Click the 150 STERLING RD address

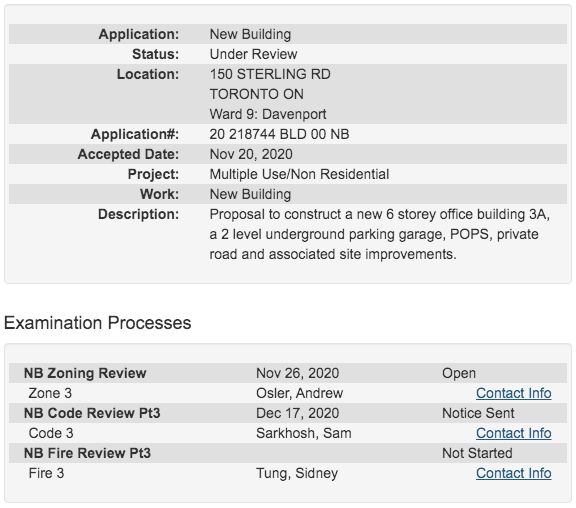coord(270,74)
